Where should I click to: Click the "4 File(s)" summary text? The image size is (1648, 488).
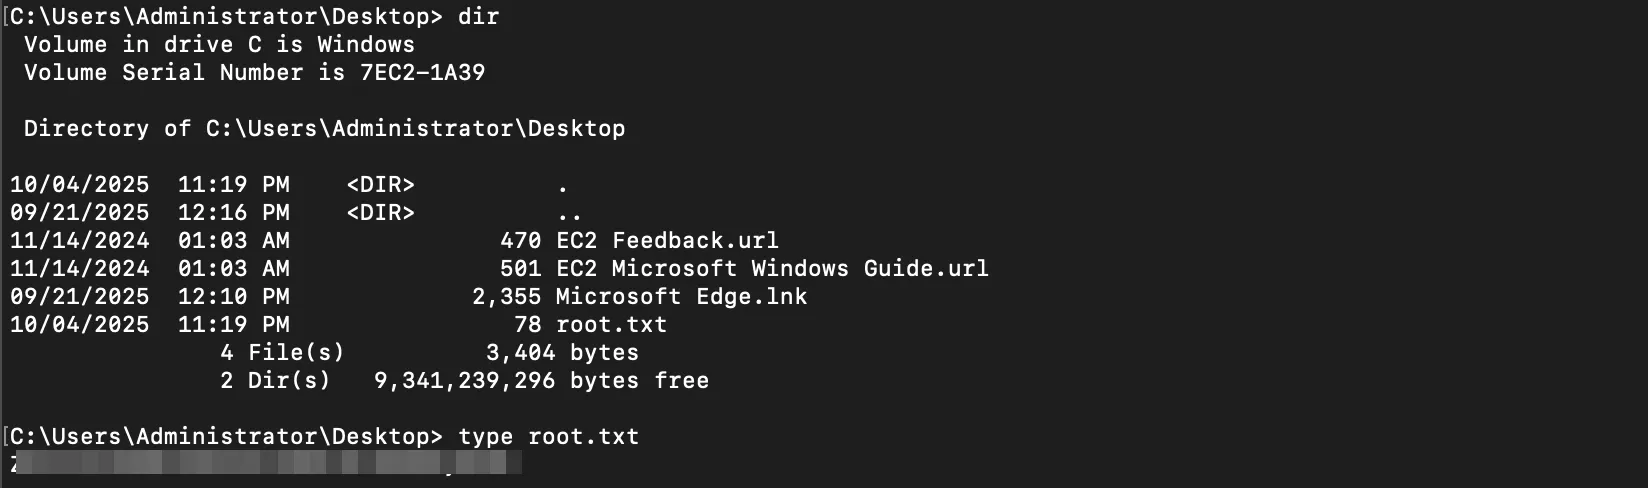[282, 353]
